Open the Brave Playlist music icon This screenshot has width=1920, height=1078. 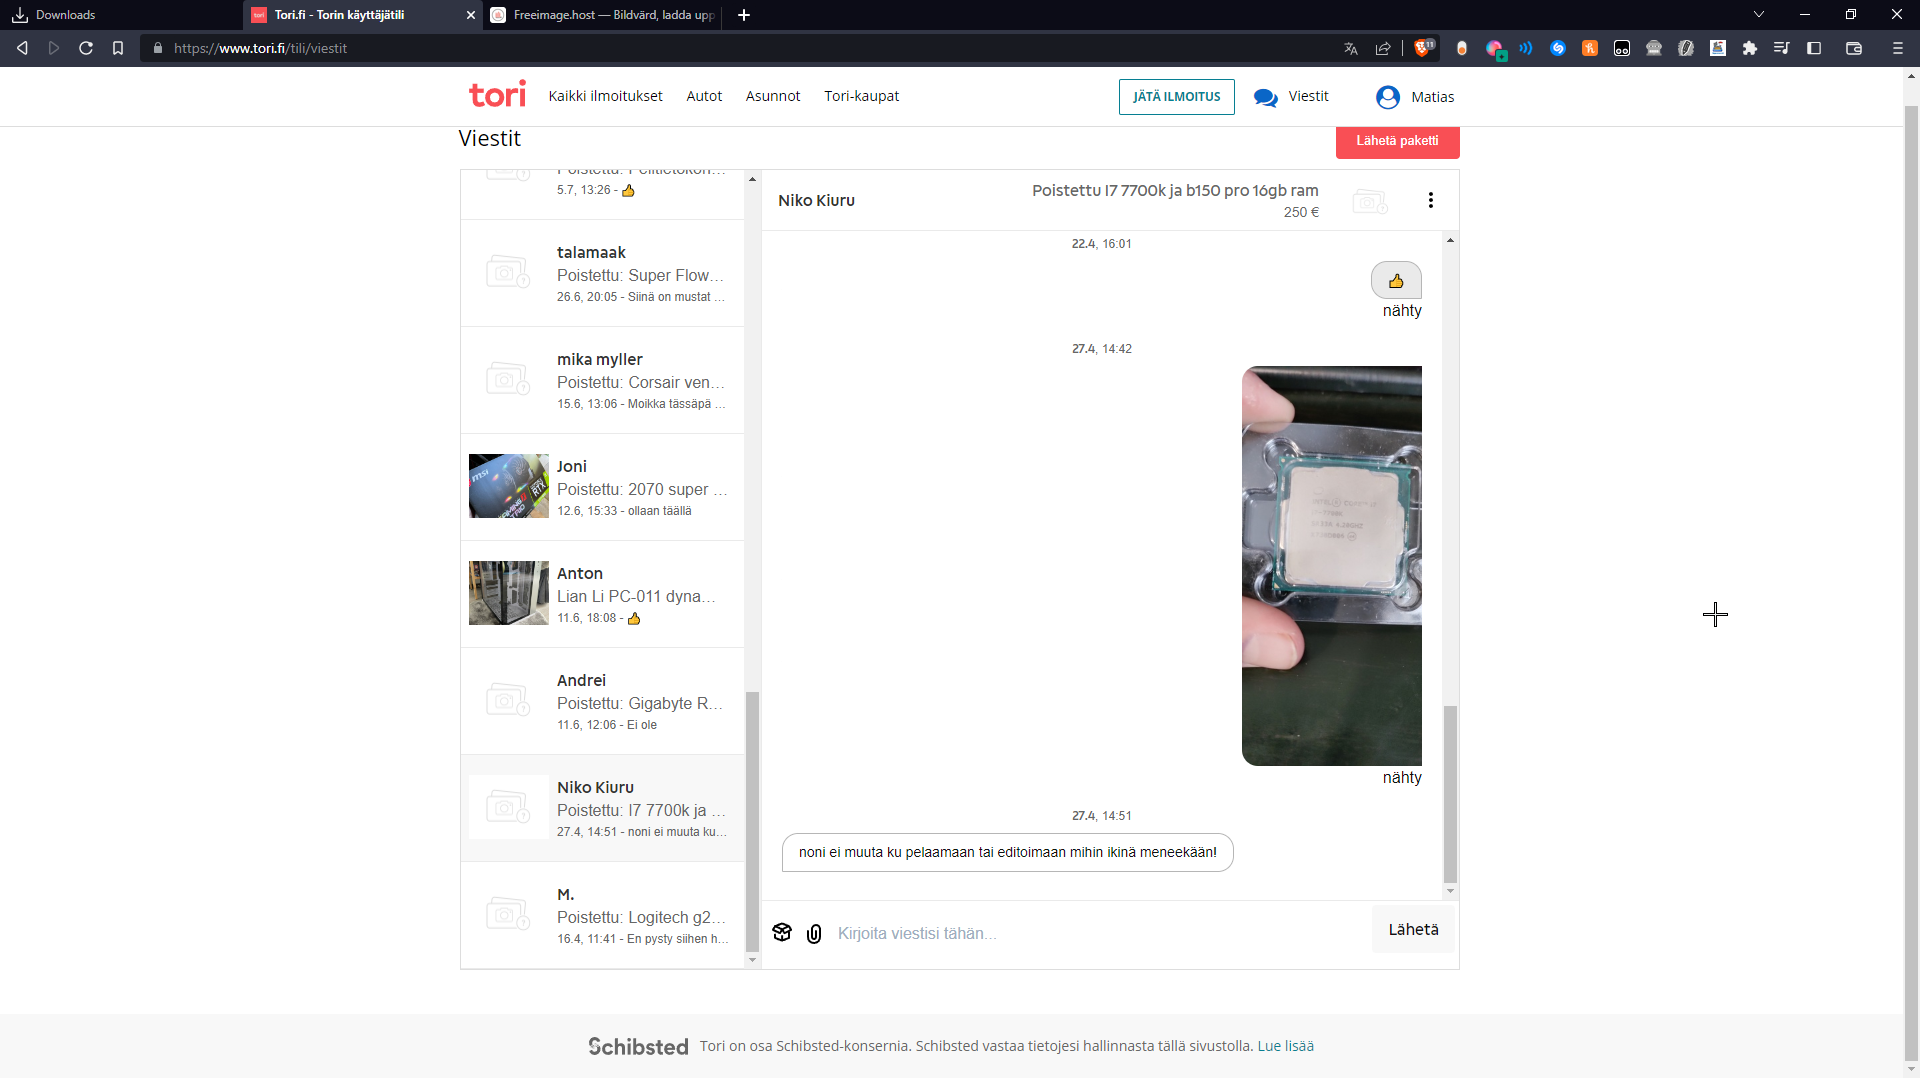tap(1782, 48)
